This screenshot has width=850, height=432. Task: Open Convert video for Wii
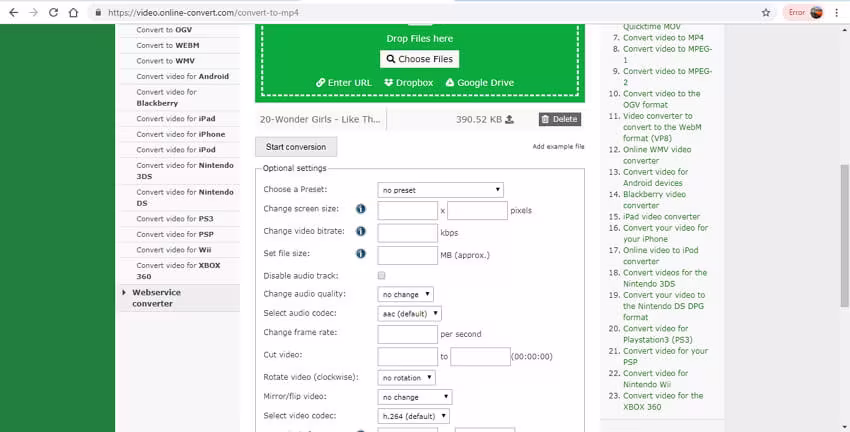pyautogui.click(x=173, y=250)
